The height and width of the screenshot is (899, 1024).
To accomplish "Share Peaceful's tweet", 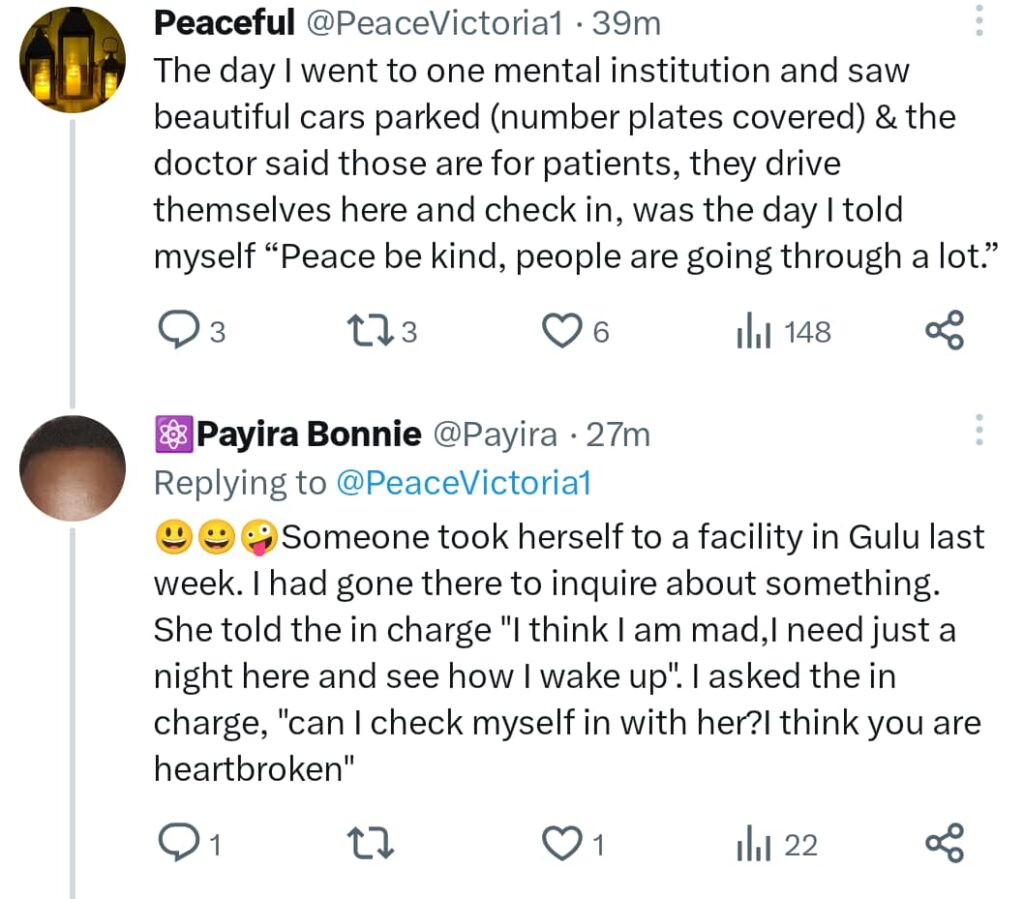I will pyautogui.click(x=944, y=331).
